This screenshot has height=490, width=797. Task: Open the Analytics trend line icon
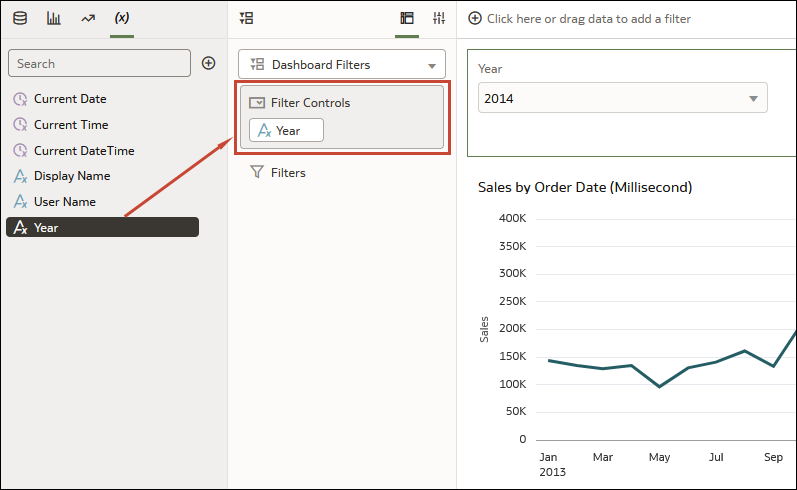88,18
